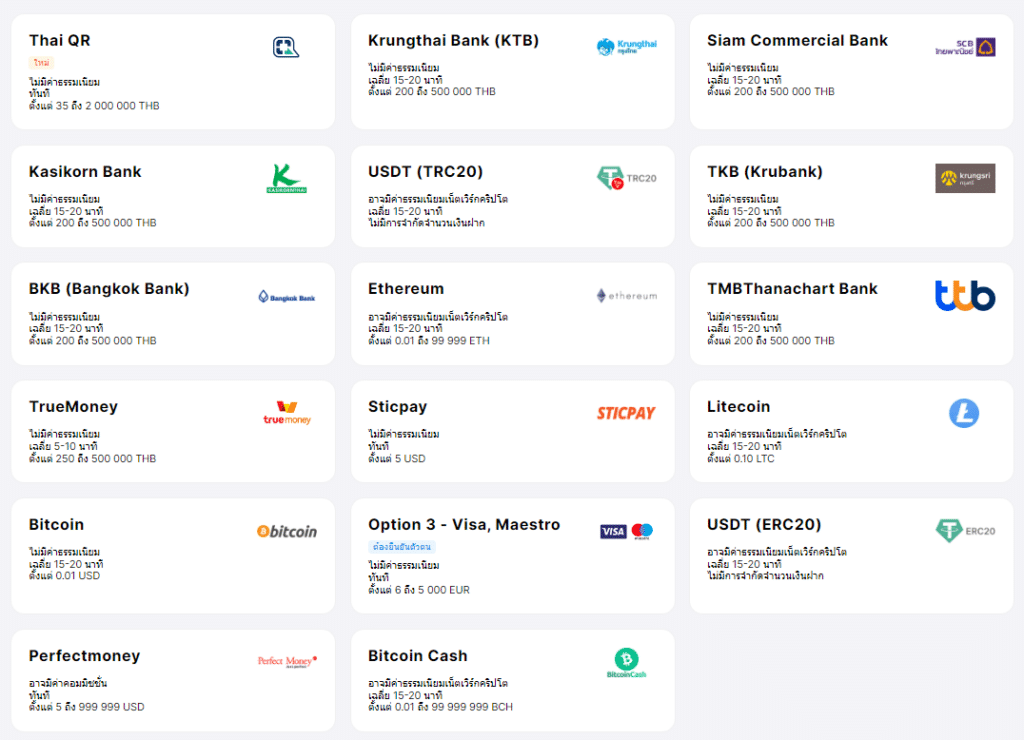Click the Bangkok Bank logo
Screen dimensions: 1024x740
coord(287,296)
